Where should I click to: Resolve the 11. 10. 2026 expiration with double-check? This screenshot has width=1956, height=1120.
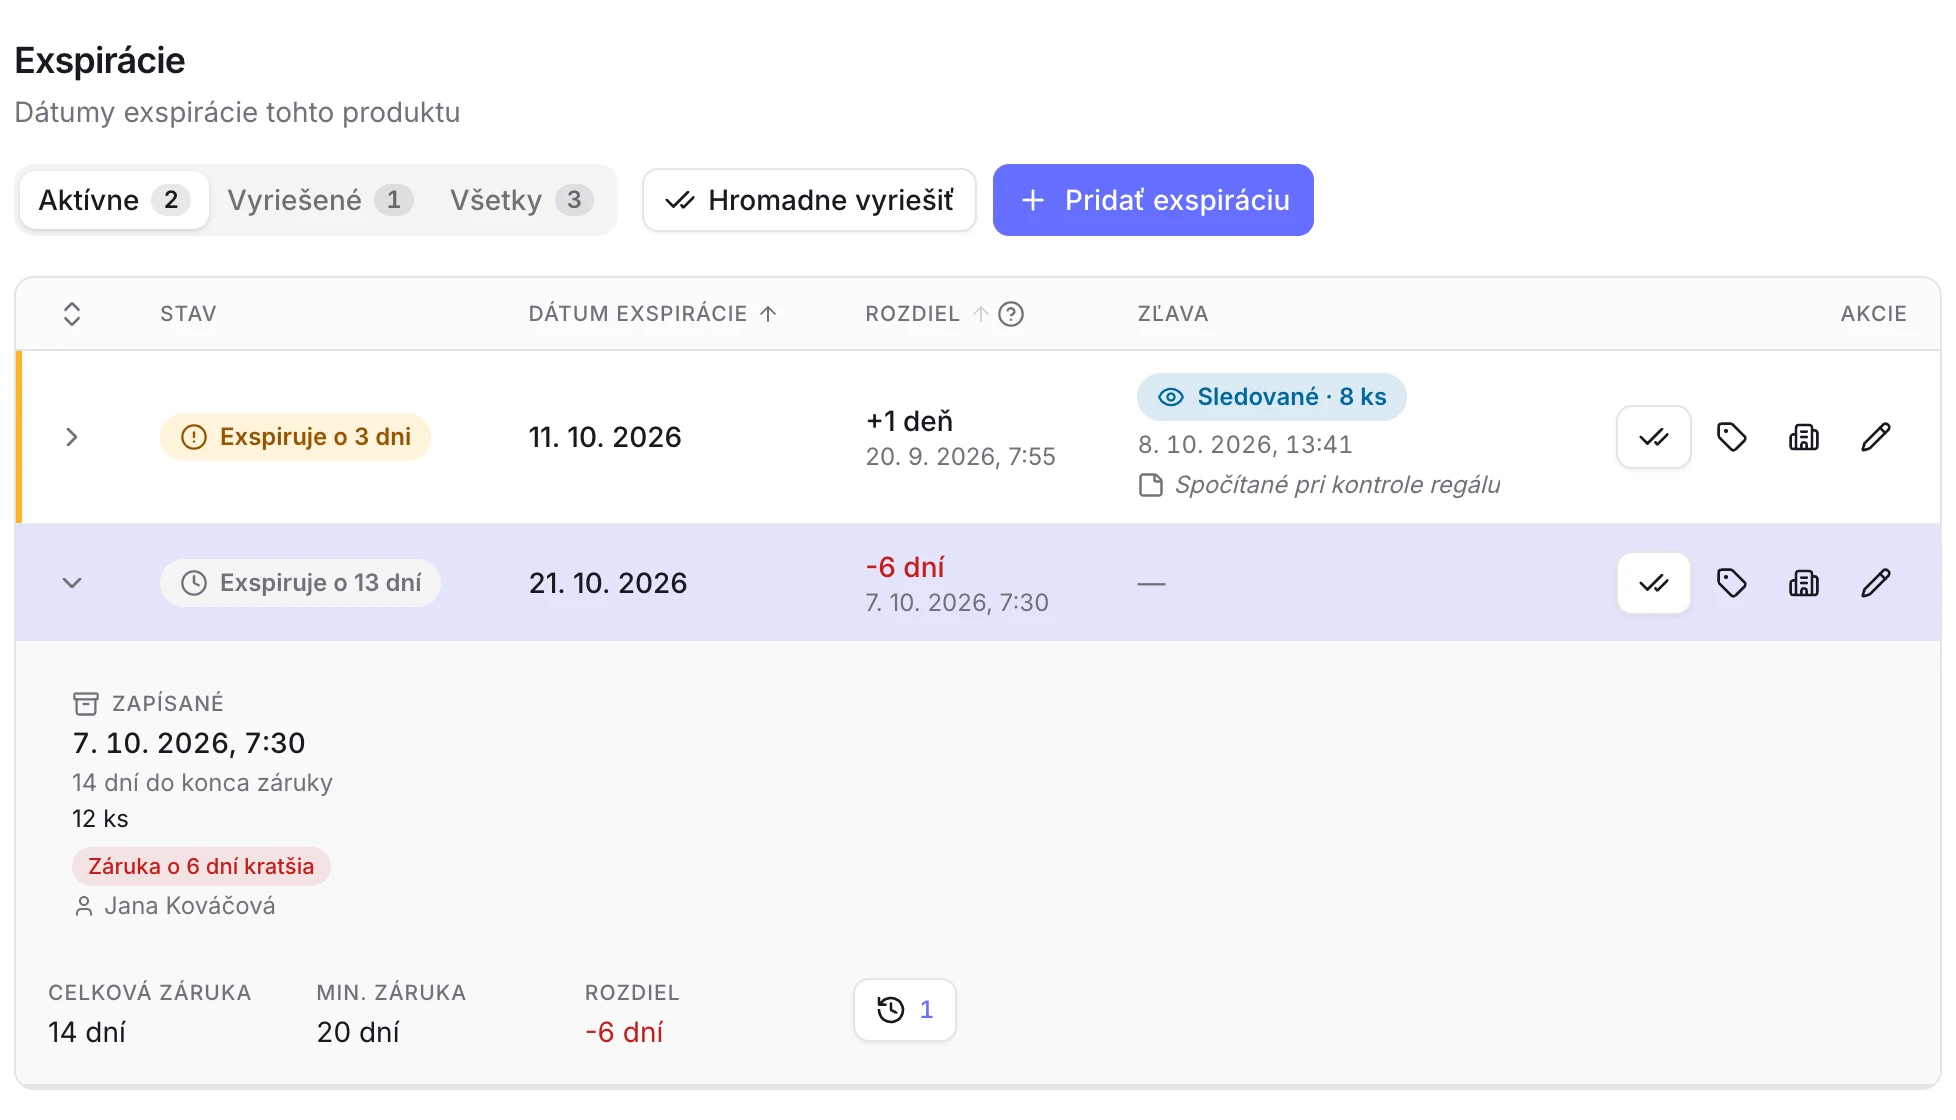tap(1653, 437)
